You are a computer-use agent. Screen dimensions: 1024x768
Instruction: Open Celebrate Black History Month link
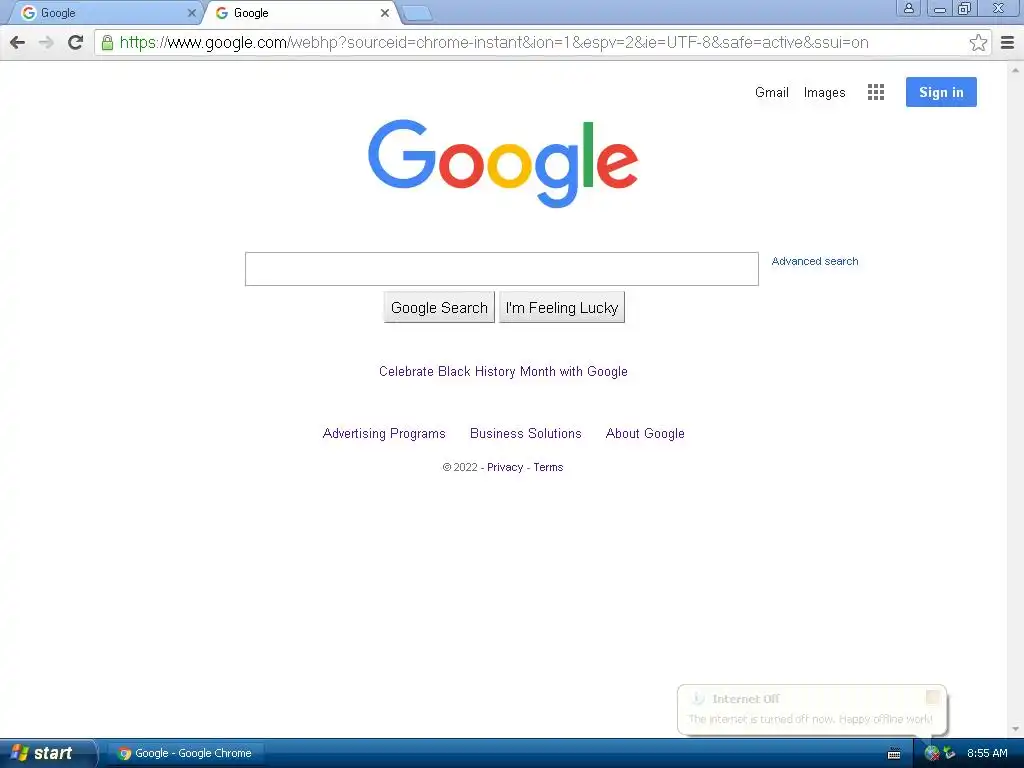pos(503,372)
